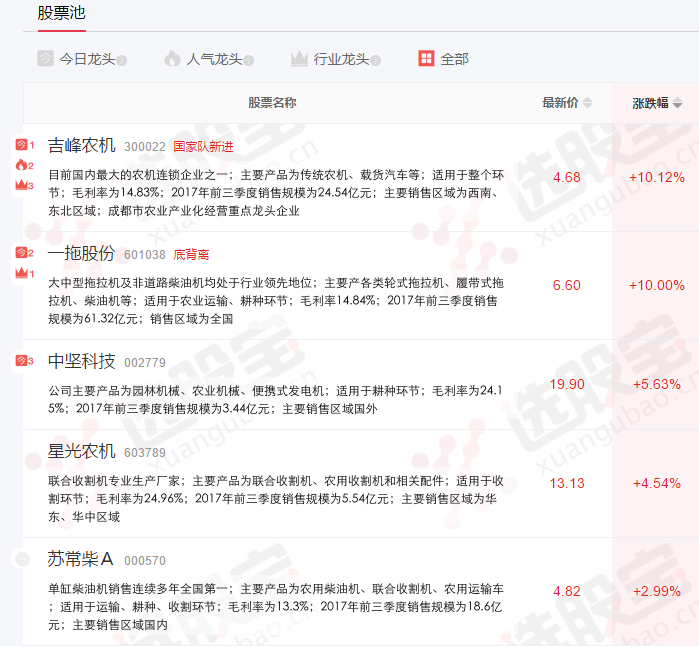Click the 涨跌幅 header text
The height and width of the screenshot is (646, 699).
pos(650,103)
